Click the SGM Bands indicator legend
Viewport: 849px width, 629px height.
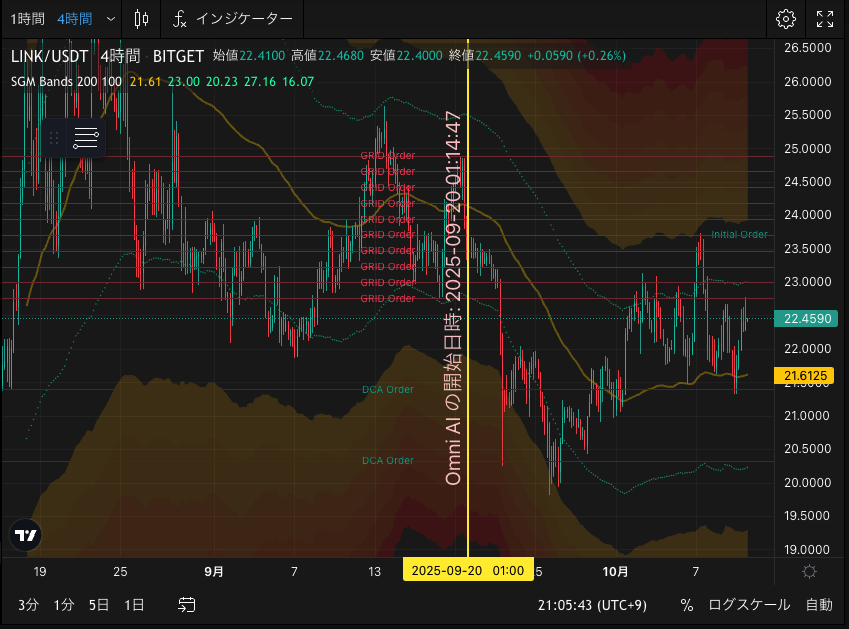[x=66, y=81]
